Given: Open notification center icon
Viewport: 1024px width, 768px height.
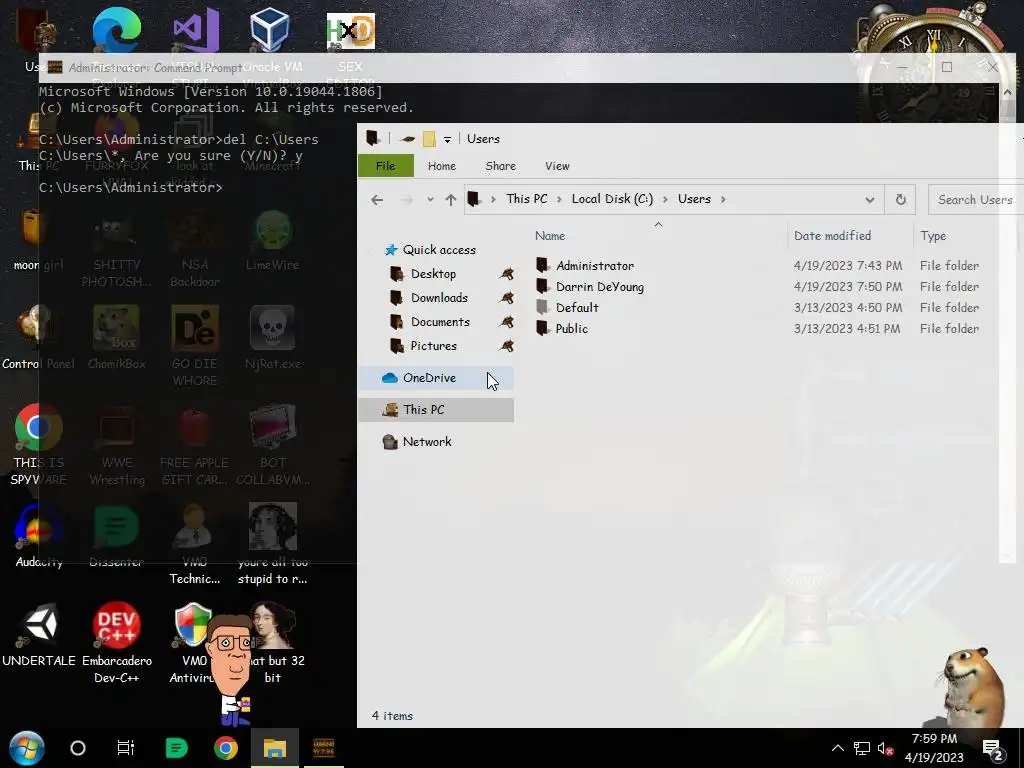Looking at the screenshot, I should tap(993, 750).
